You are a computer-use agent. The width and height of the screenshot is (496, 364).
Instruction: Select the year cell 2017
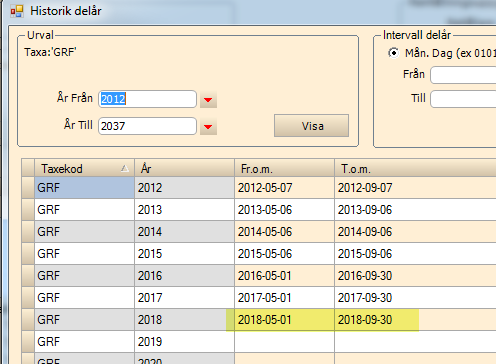click(x=184, y=298)
